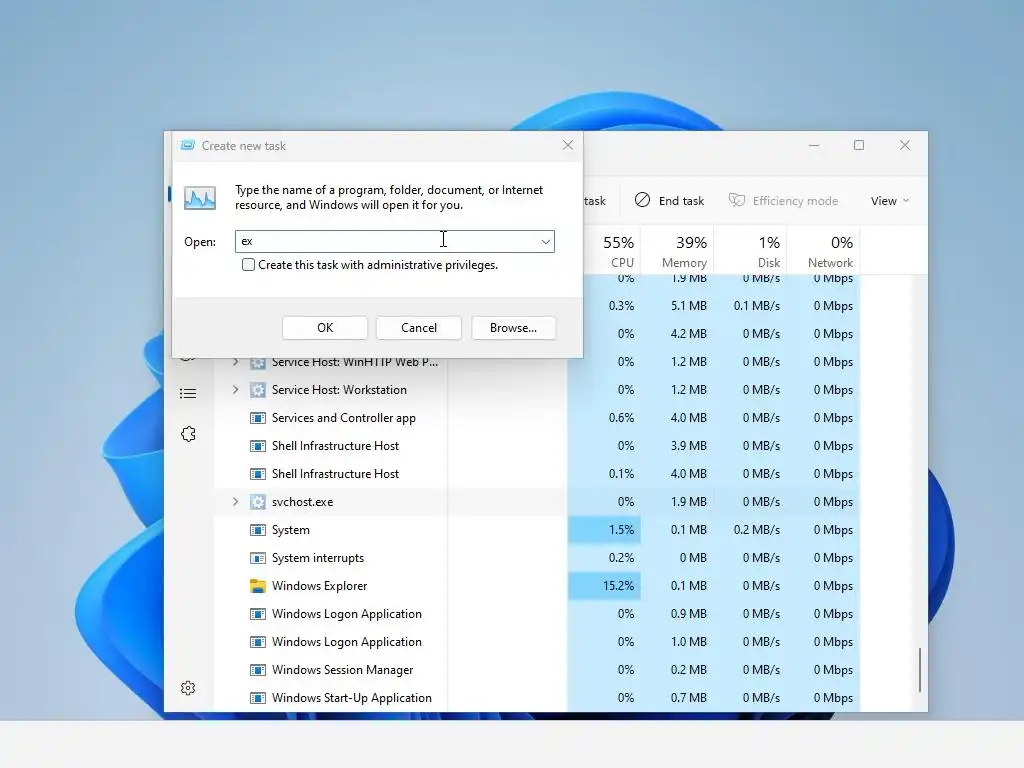Click Efficiency mode in the toolbar
The height and width of the screenshot is (768, 1024).
pyautogui.click(x=784, y=200)
